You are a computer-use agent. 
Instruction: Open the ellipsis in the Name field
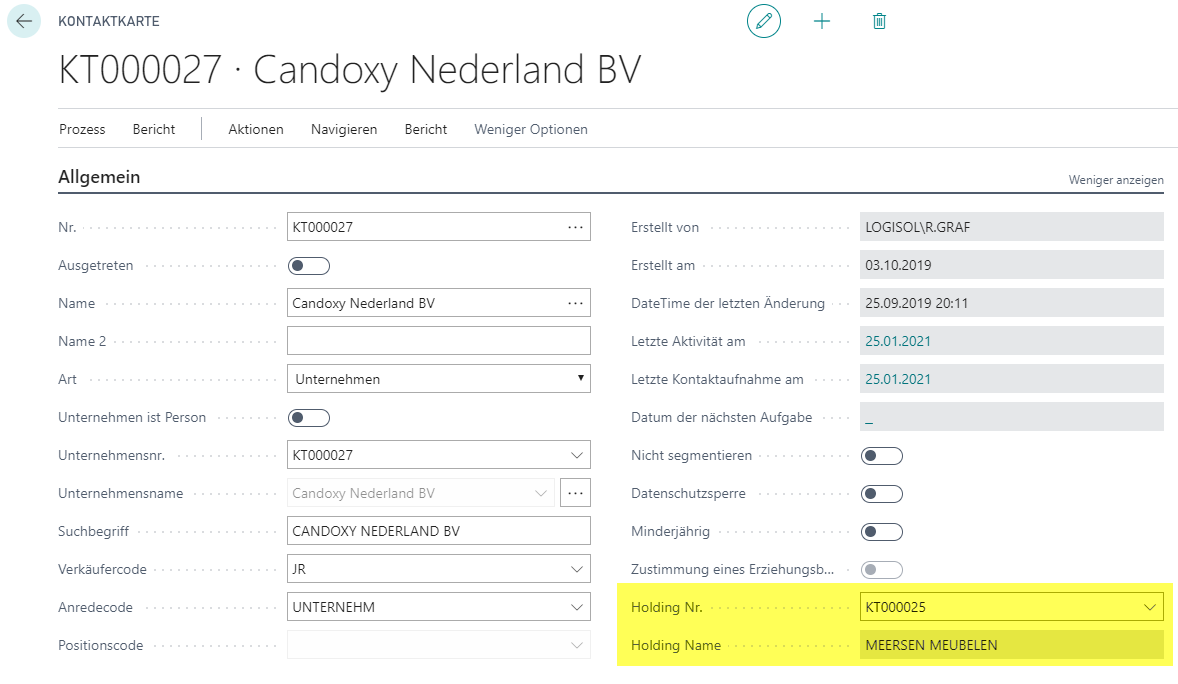pos(575,303)
